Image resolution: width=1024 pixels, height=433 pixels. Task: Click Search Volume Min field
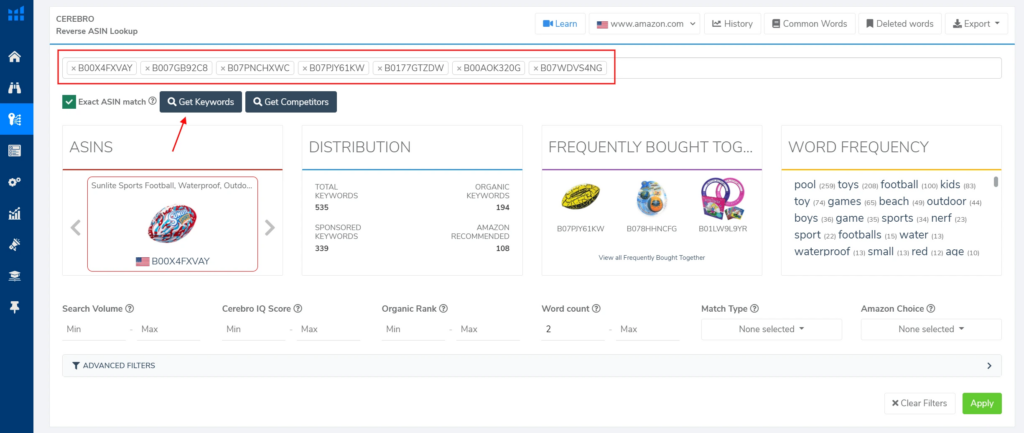coord(94,330)
